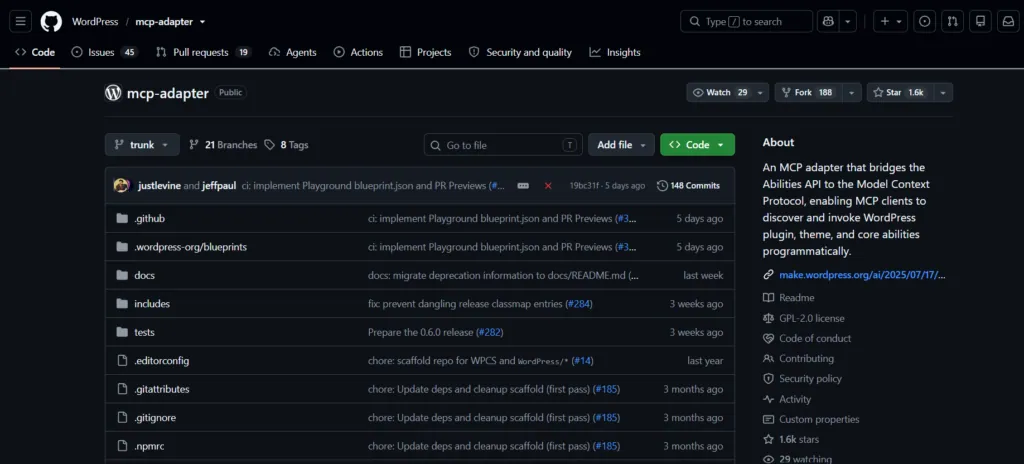Screen dimensions: 1024x464
Task: Click the WordPress logo beside mcp-adapter title
Action: tap(113, 93)
